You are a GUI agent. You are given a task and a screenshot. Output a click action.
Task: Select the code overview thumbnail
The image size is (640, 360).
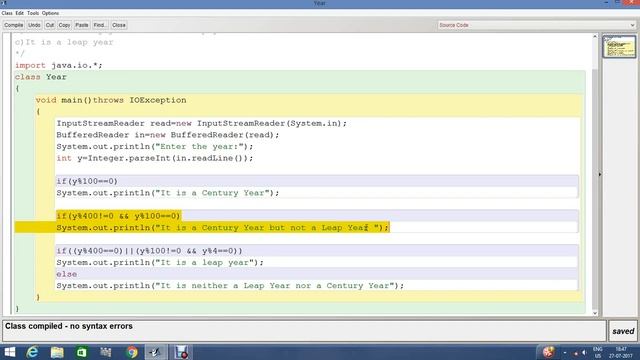pyautogui.click(x=619, y=47)
